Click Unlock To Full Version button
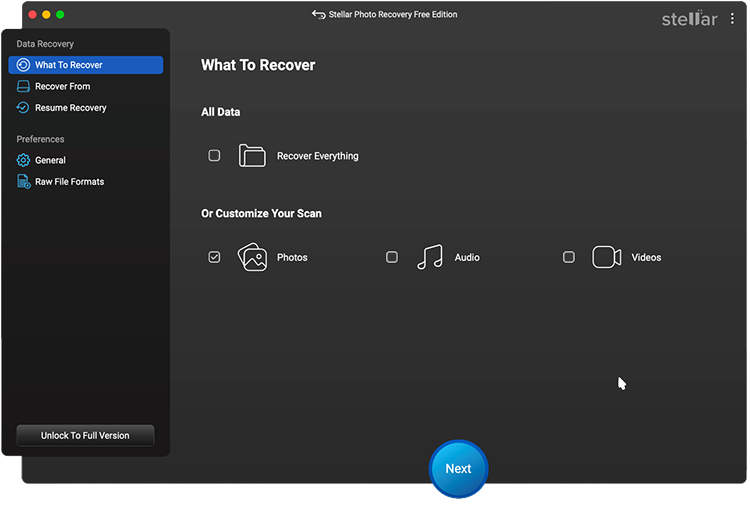 pyautogui.click(x=85, y=435)
